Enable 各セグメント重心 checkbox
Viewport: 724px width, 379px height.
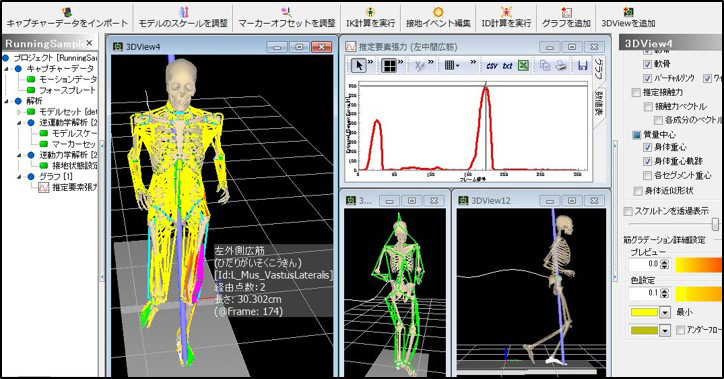click(x=647, y=175)
